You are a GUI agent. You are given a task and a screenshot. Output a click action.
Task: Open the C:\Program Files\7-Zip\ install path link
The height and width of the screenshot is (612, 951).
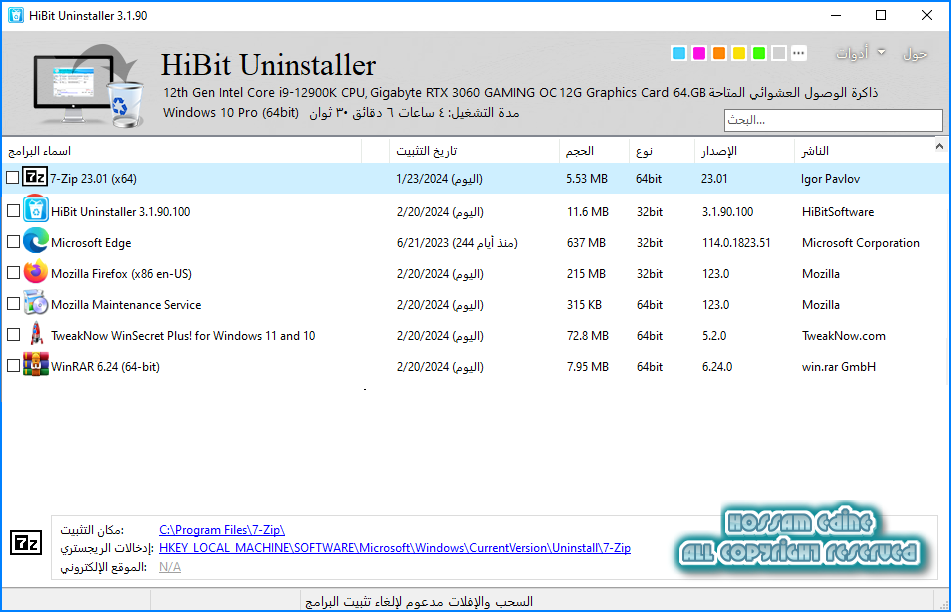[222, 530]
